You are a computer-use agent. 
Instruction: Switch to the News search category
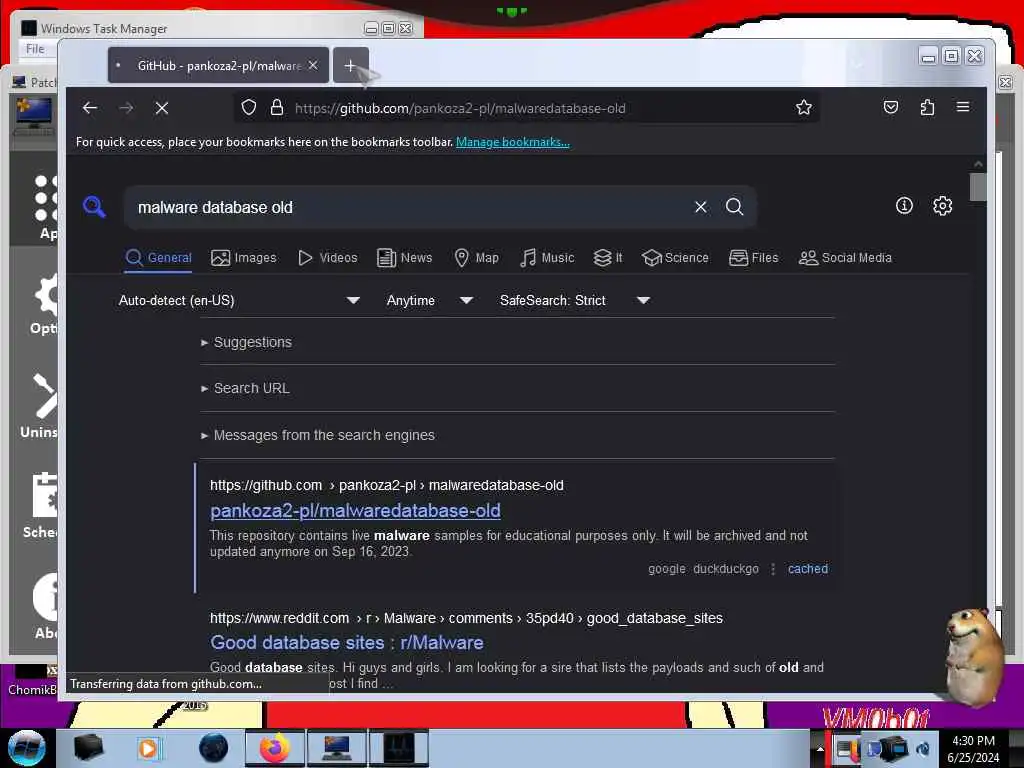click(x=404, y=258)
